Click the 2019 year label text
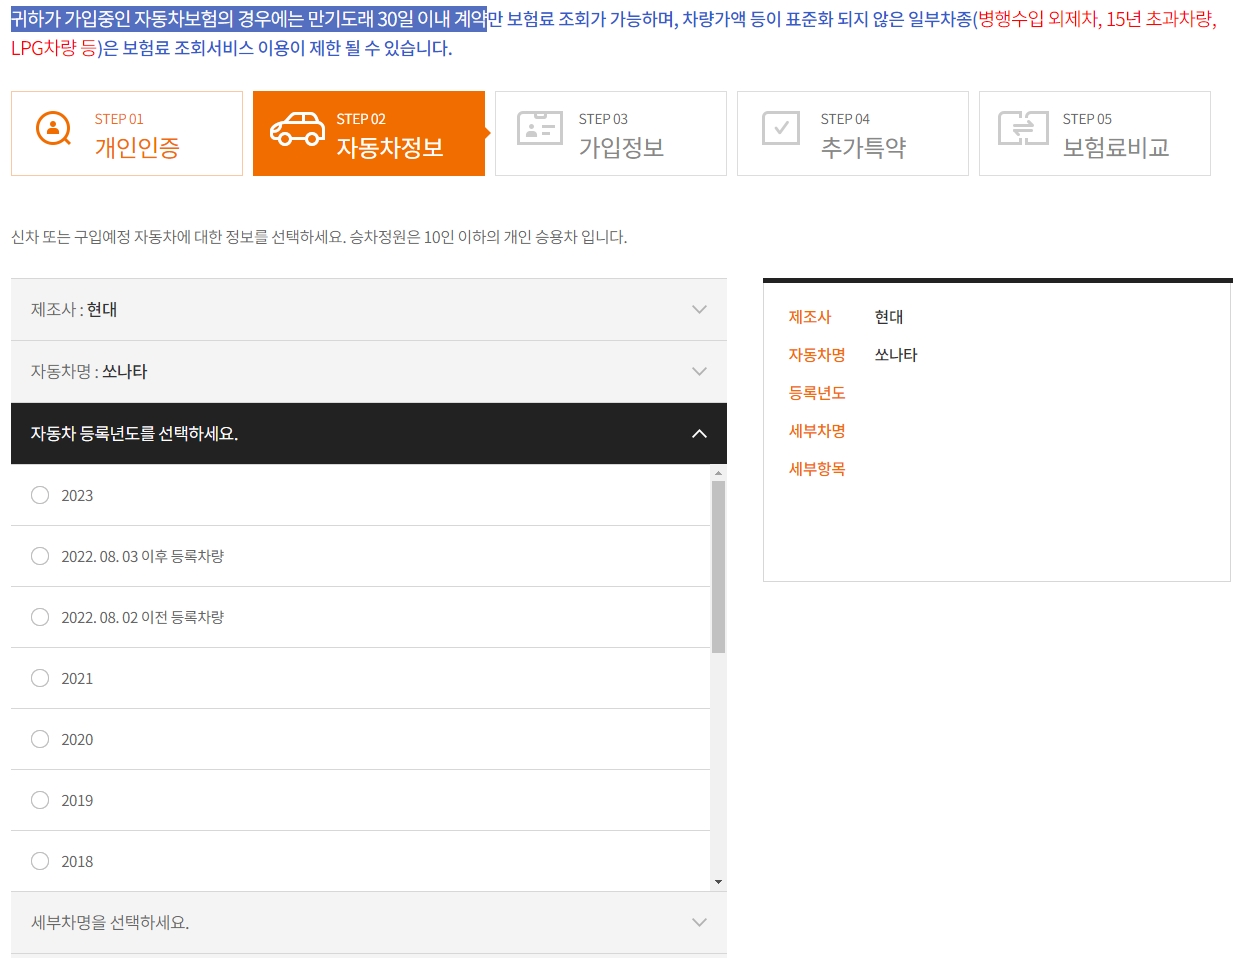 (77, 801)
